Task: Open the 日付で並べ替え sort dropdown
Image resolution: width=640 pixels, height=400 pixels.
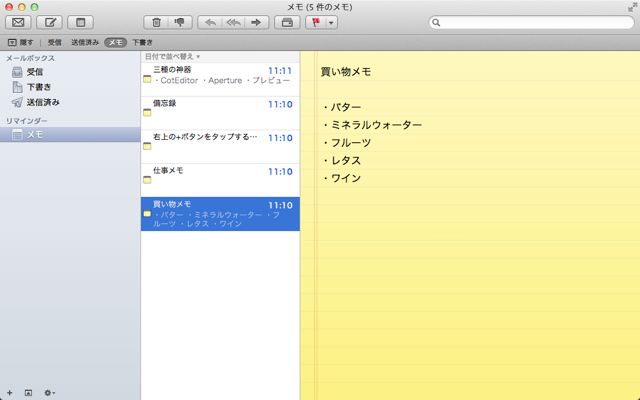Action: pyautogui.click(x=173, y=56)
